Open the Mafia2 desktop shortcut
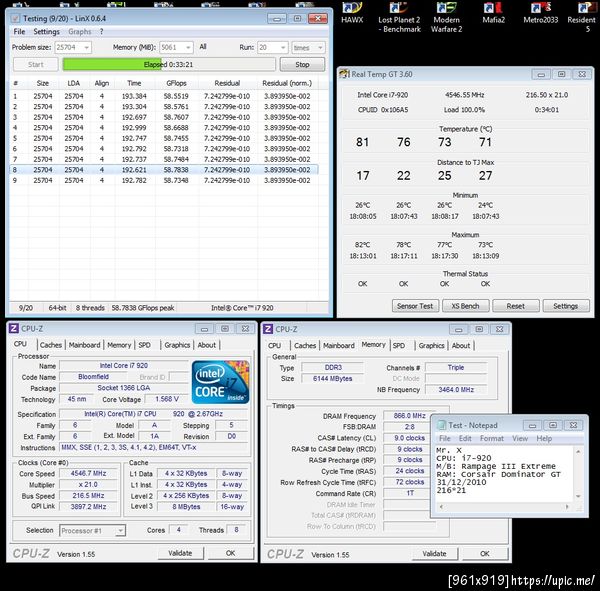The width and height of the screenshot is (600, 591). tap(493, 13)
